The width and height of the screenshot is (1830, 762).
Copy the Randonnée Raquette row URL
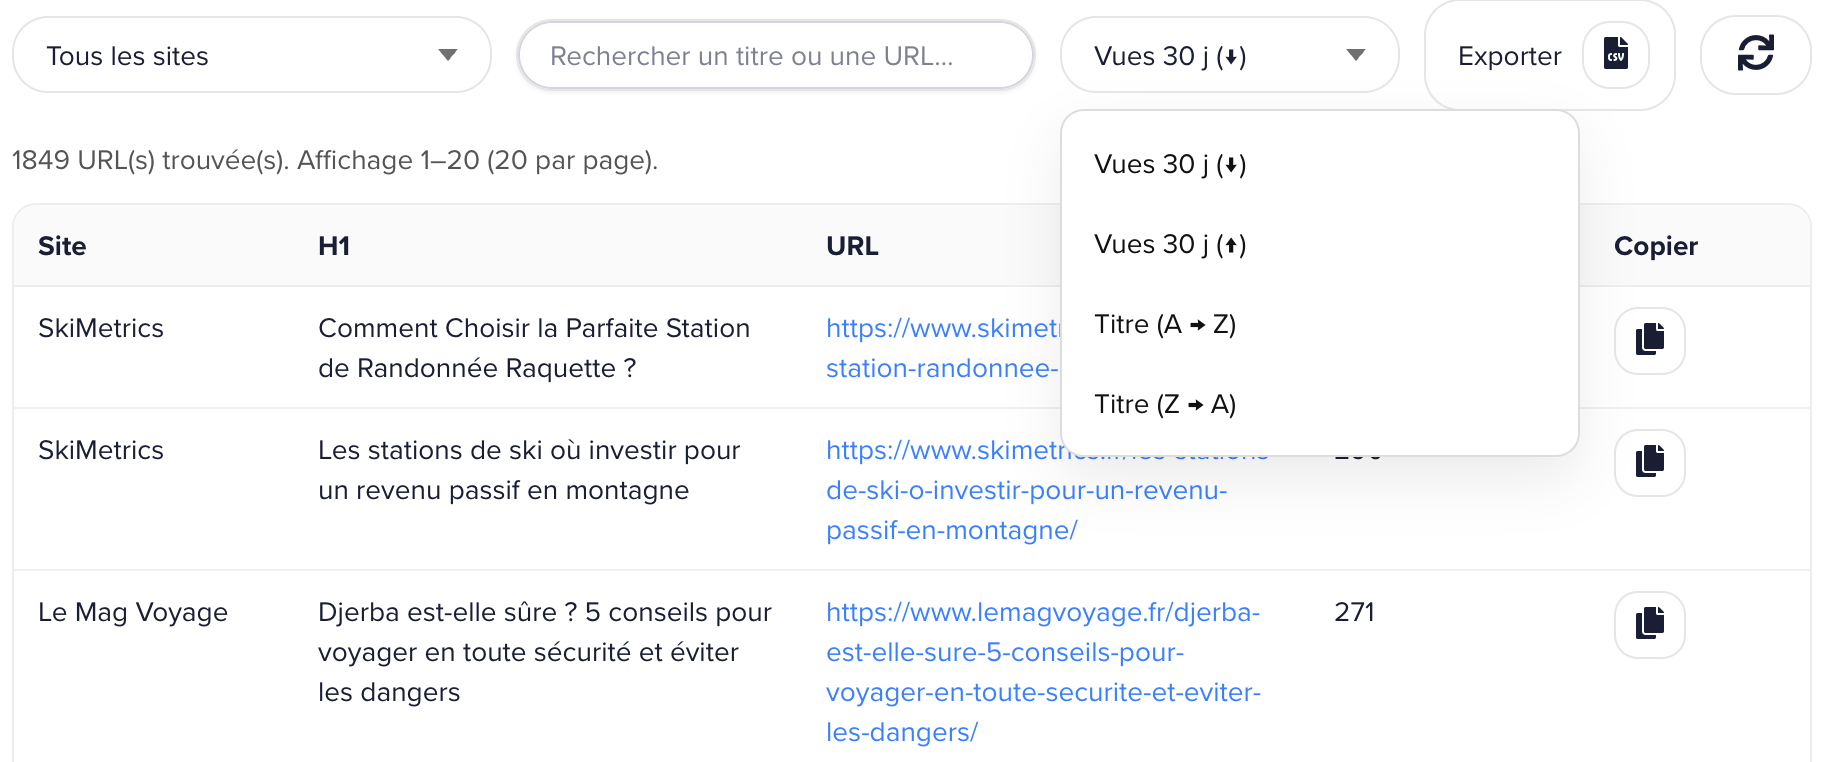pyautogui.click(x=1649, y=340)
